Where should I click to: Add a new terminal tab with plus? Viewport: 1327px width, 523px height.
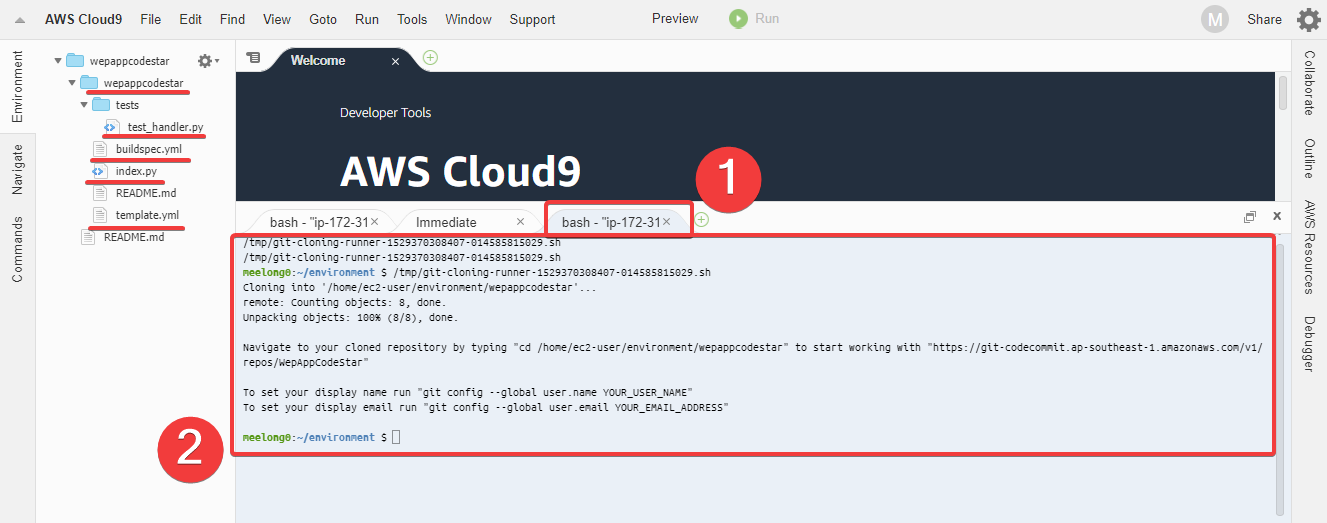click(702, 219)
